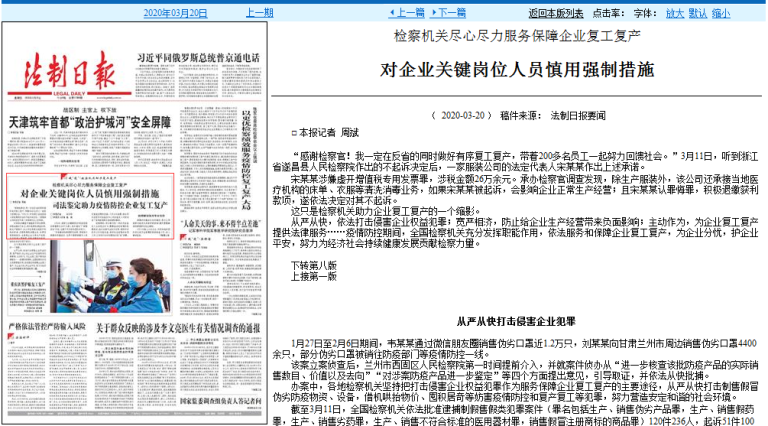Reset font size with 默认

pyautogui.click(x=697, y=13)
